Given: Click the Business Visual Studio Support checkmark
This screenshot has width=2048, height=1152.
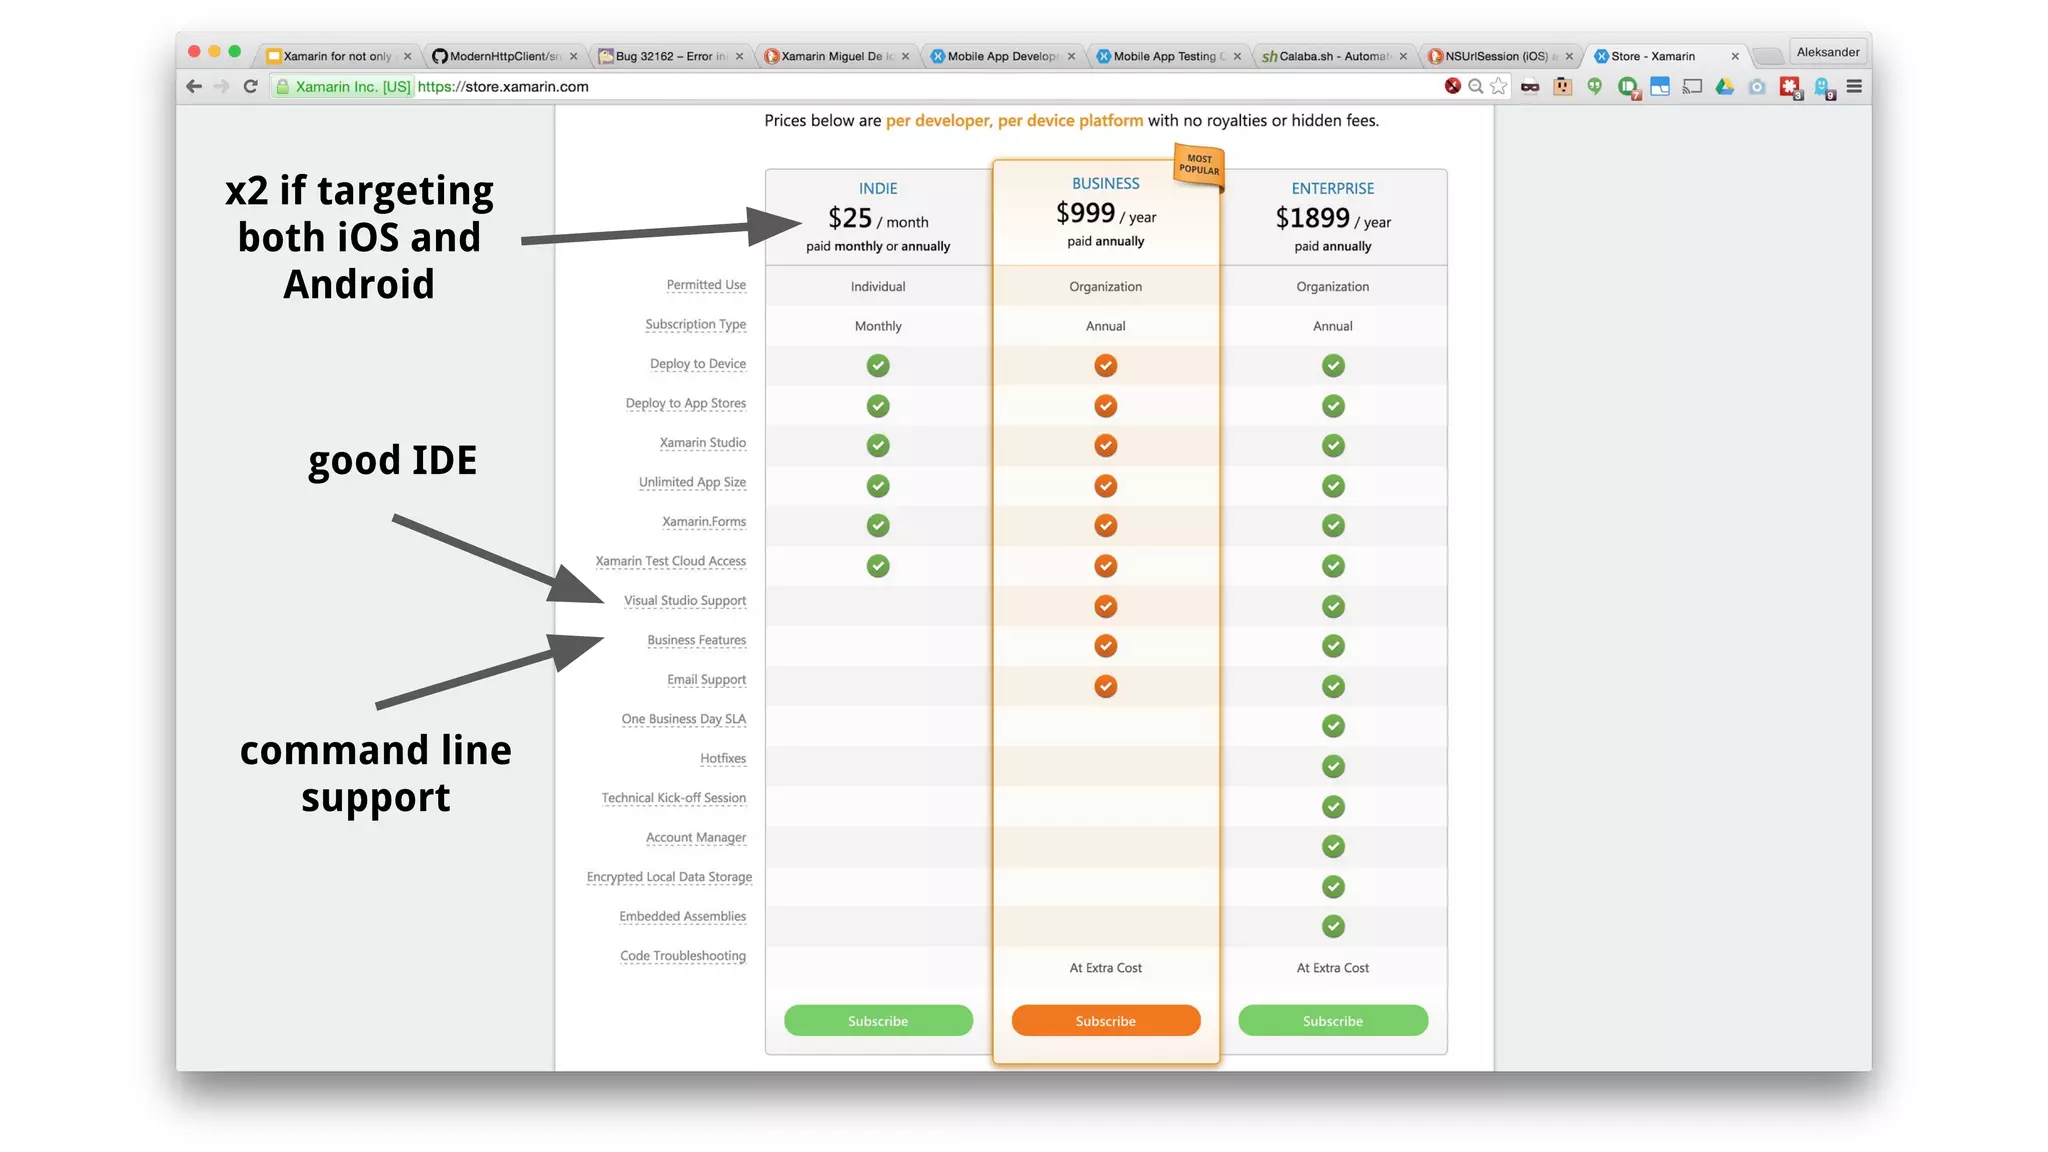Looking at the screenshot, I should pyautogui.click(x=1105, y=606).
